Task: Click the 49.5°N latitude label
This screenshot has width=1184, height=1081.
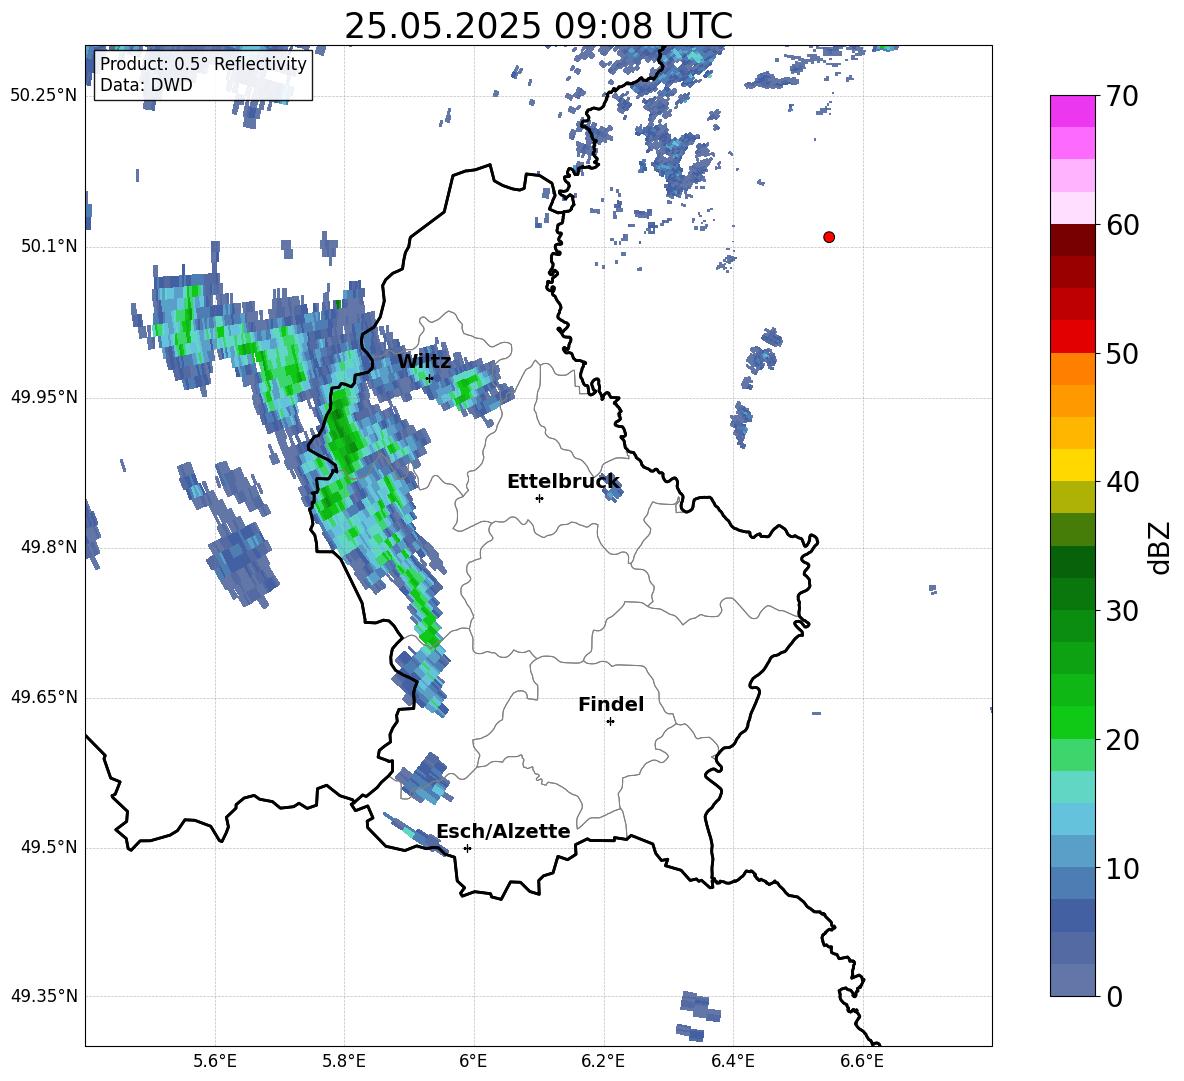Action: click(49, 847)
